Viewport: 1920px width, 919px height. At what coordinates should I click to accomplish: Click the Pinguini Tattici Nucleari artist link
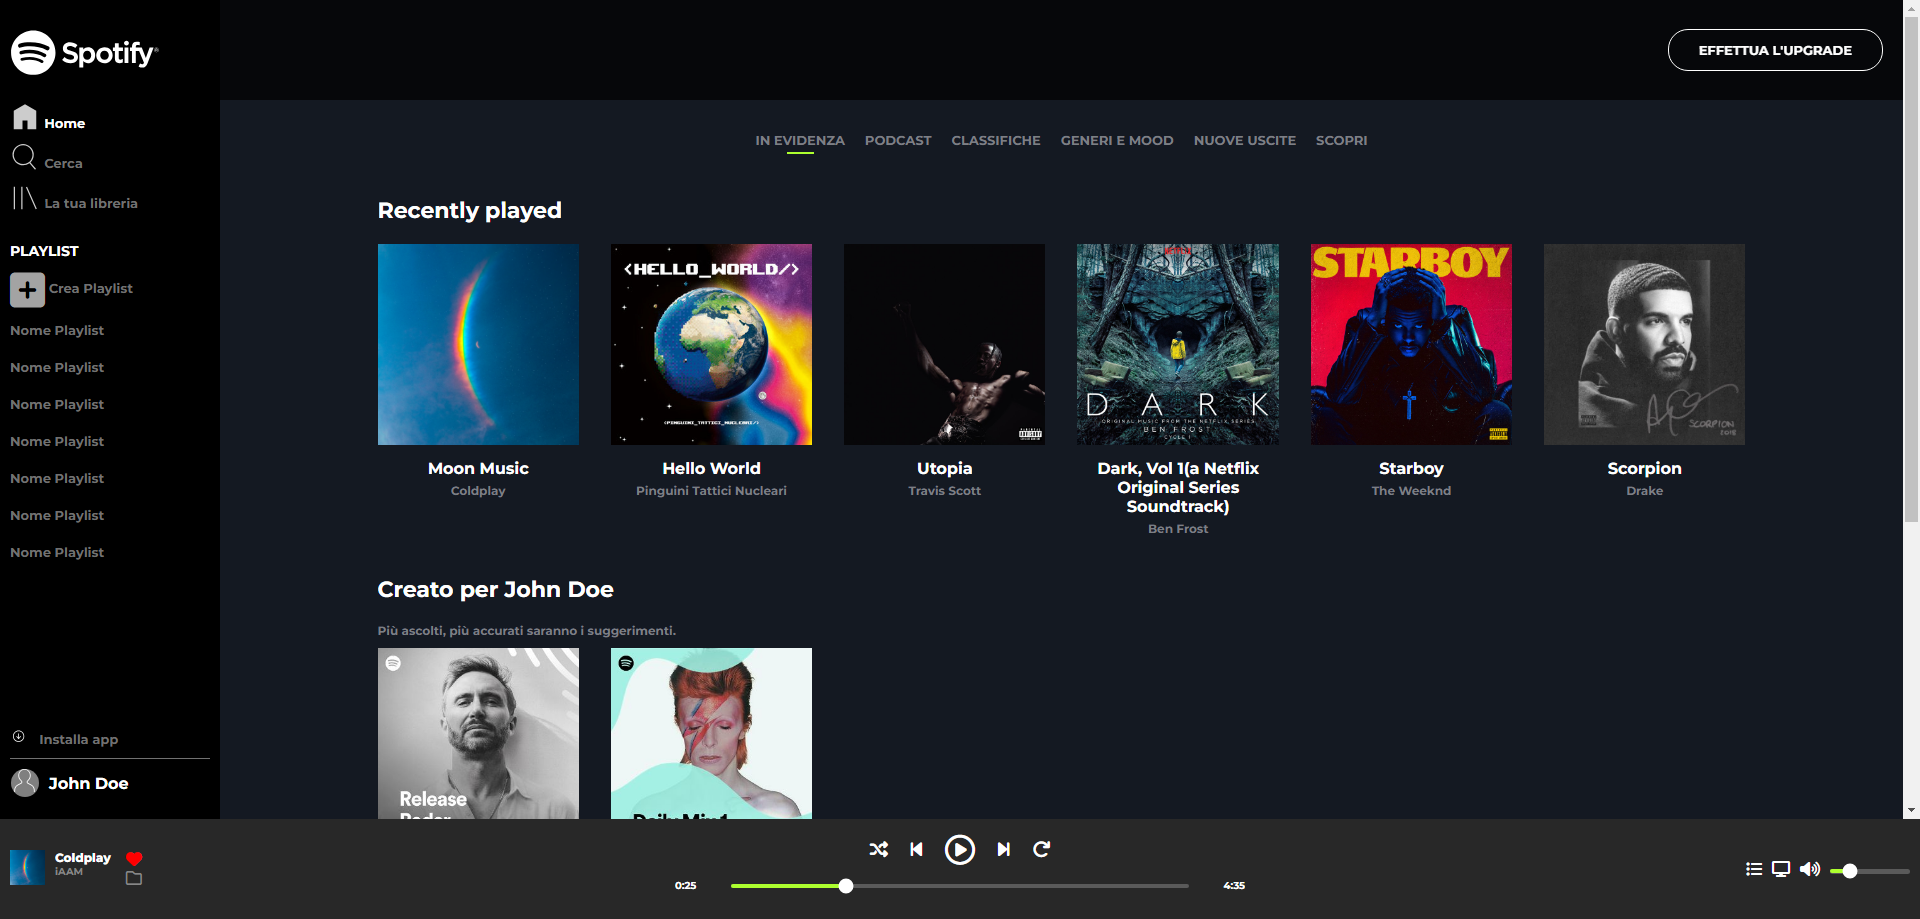711,491
